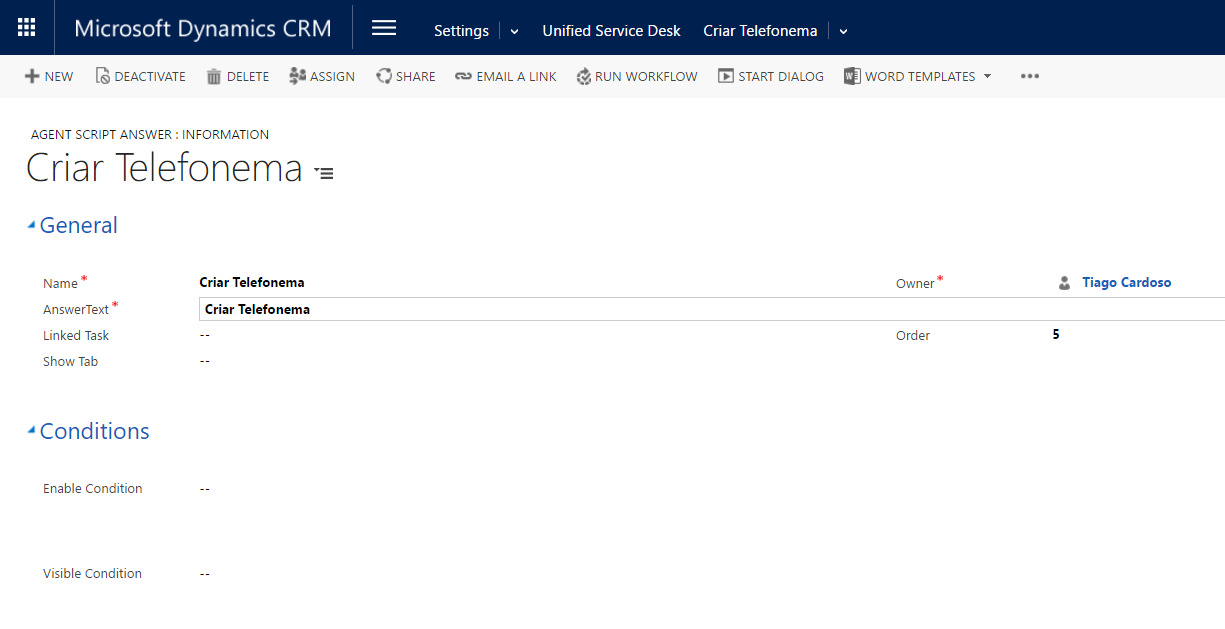This screenshot has width=1225, height=629.
Task: Open the app launcher waffle icon
Action: coord(27,28)
